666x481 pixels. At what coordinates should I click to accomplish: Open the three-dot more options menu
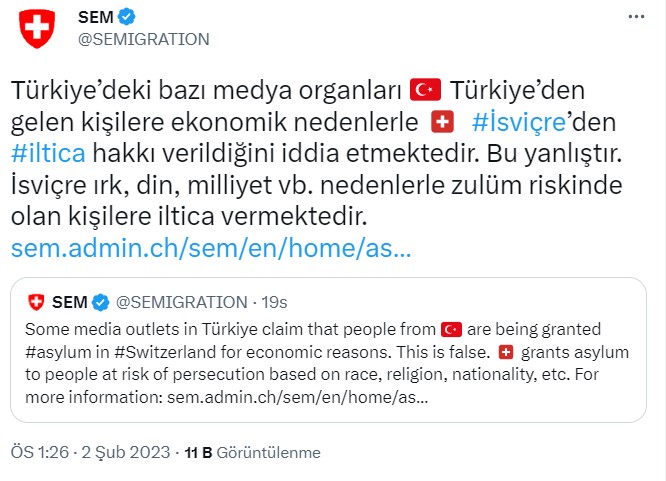[636, 17]
